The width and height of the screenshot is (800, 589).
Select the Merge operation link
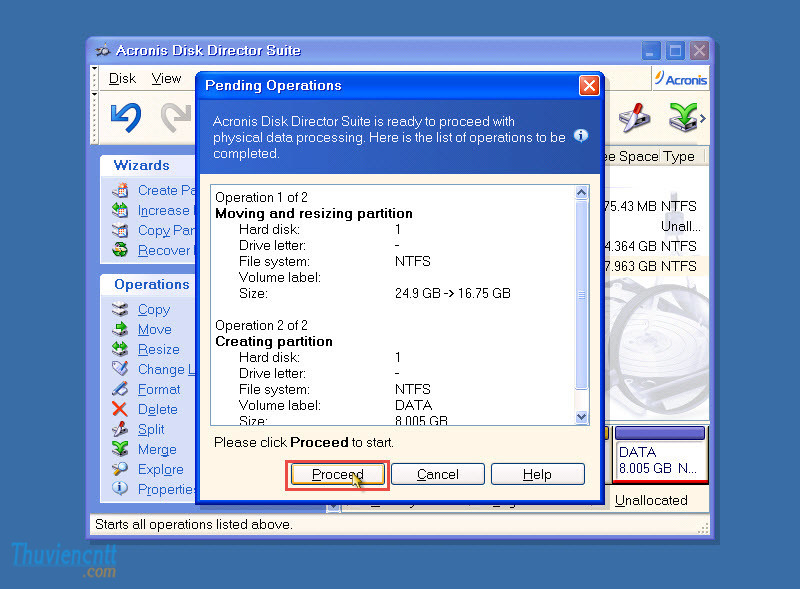[157, 449]
